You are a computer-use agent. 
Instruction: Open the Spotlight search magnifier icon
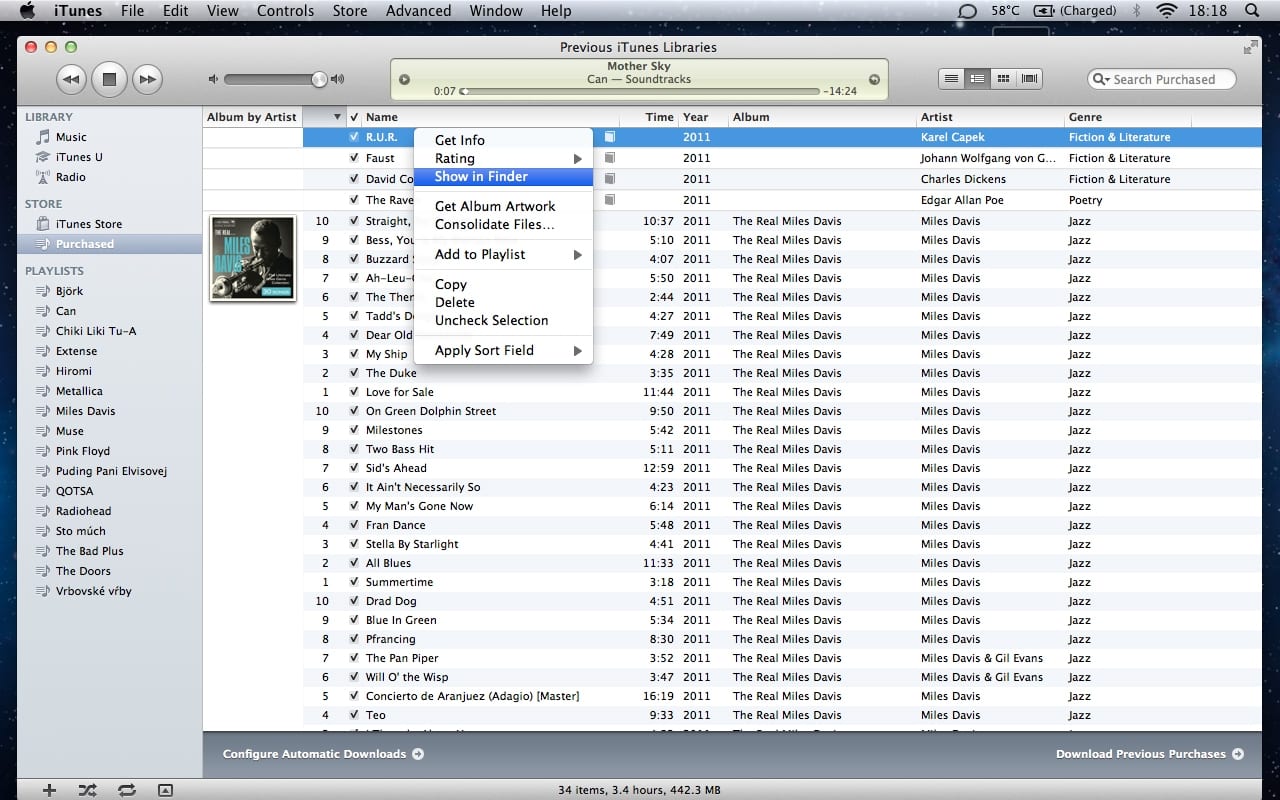pos(1251,11)
